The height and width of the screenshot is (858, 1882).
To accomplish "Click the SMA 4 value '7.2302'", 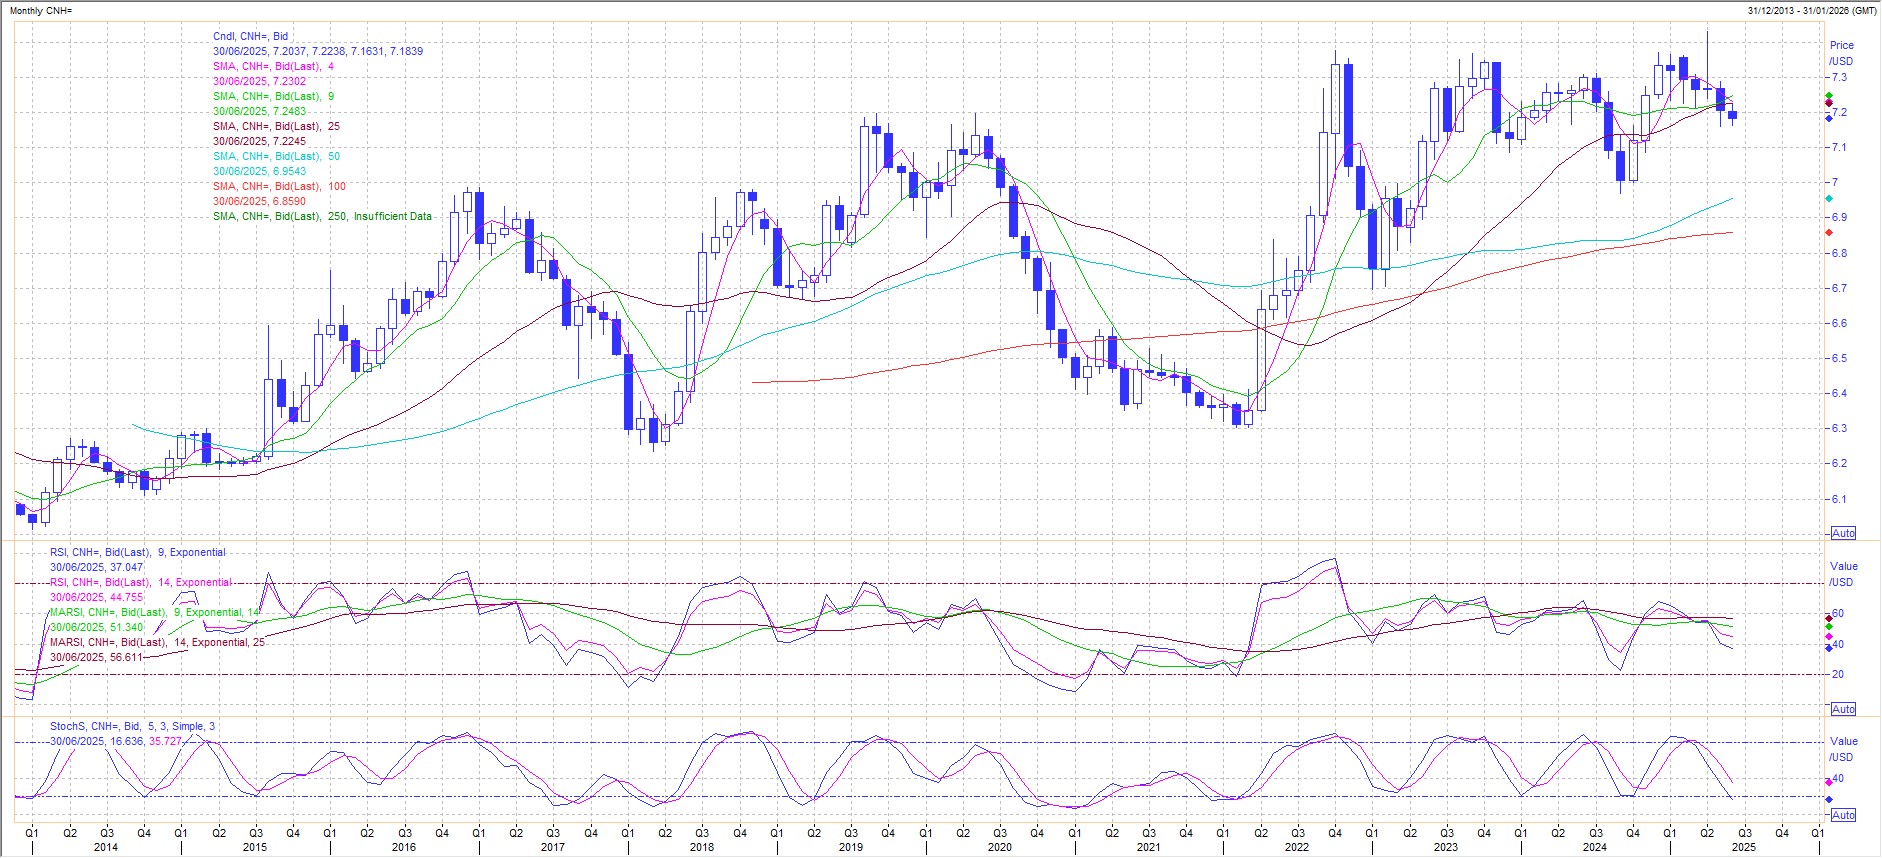I will tap(289, 81).
